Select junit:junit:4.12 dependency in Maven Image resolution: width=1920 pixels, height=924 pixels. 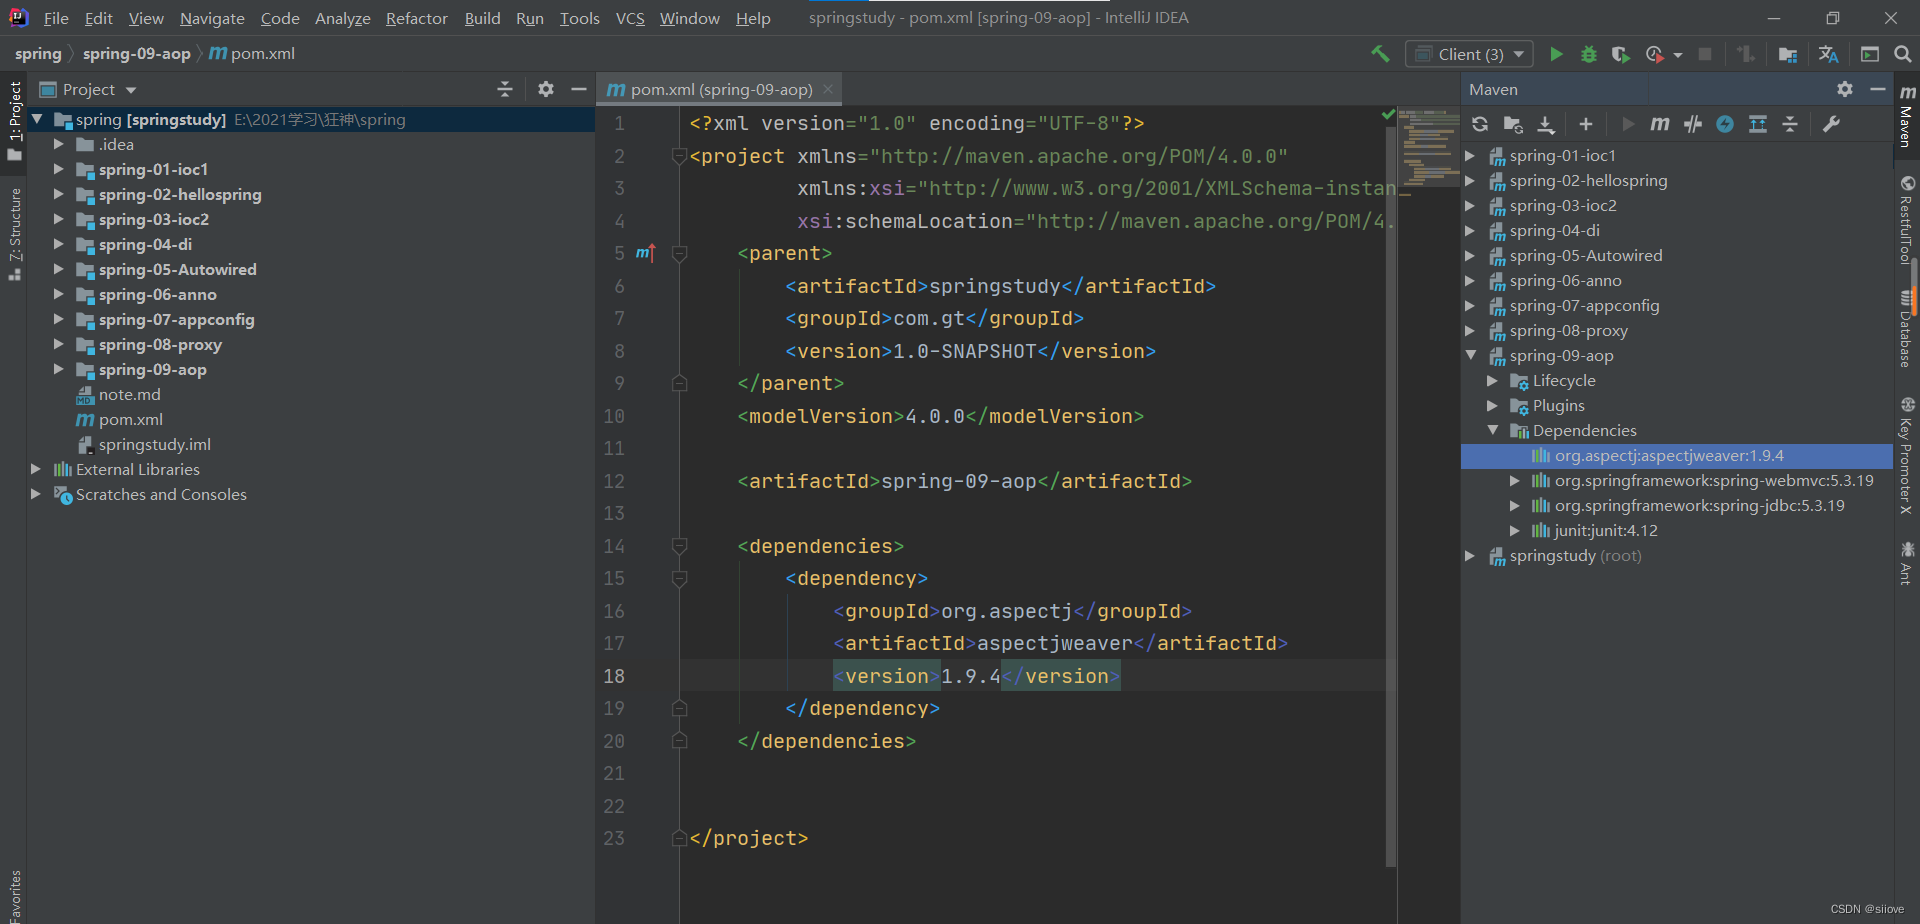1606,530
